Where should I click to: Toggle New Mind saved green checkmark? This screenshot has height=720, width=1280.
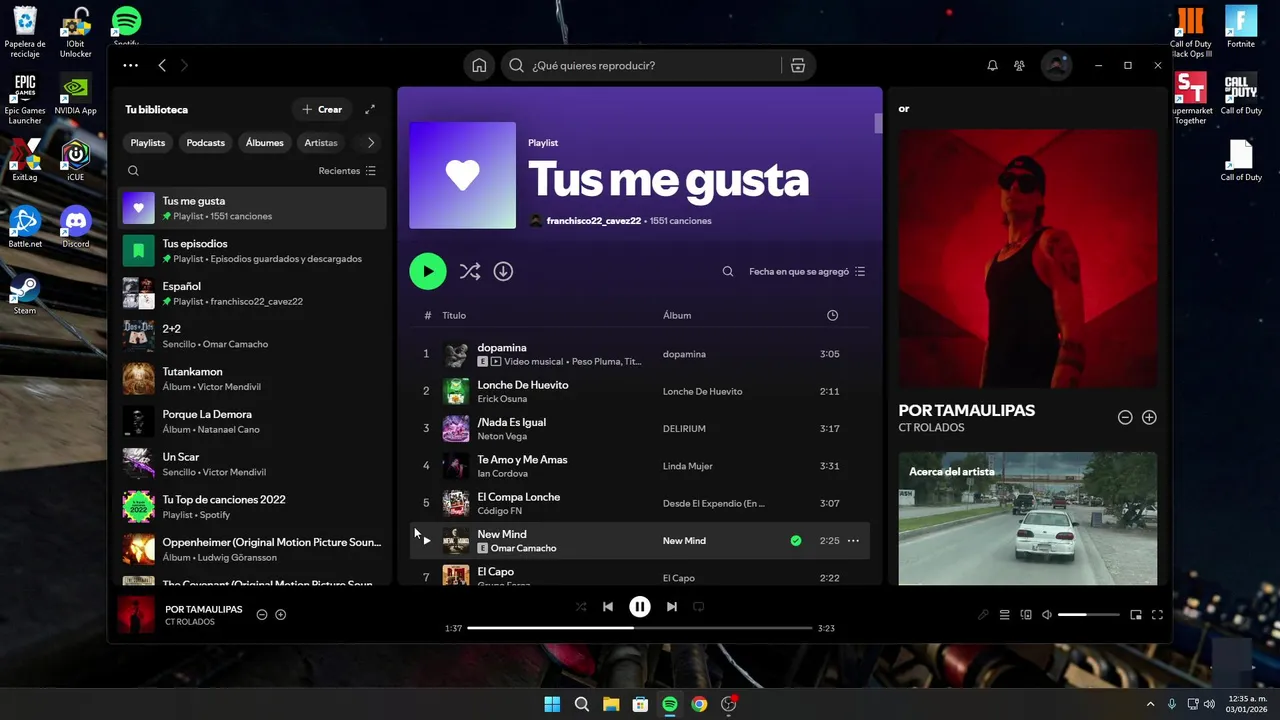click(x=796, y=541)
